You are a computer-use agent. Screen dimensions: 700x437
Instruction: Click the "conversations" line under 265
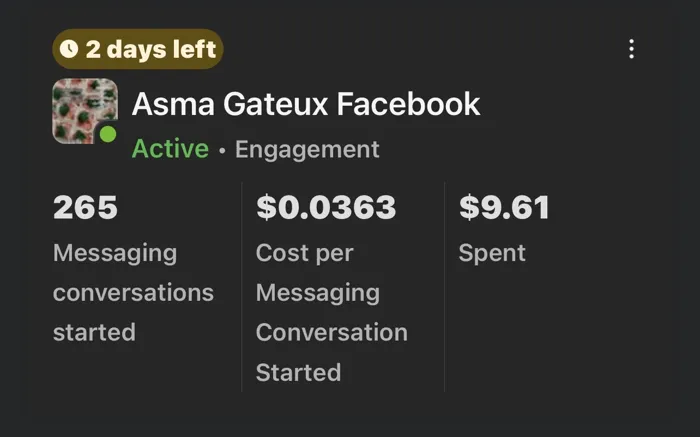point(133,293)
